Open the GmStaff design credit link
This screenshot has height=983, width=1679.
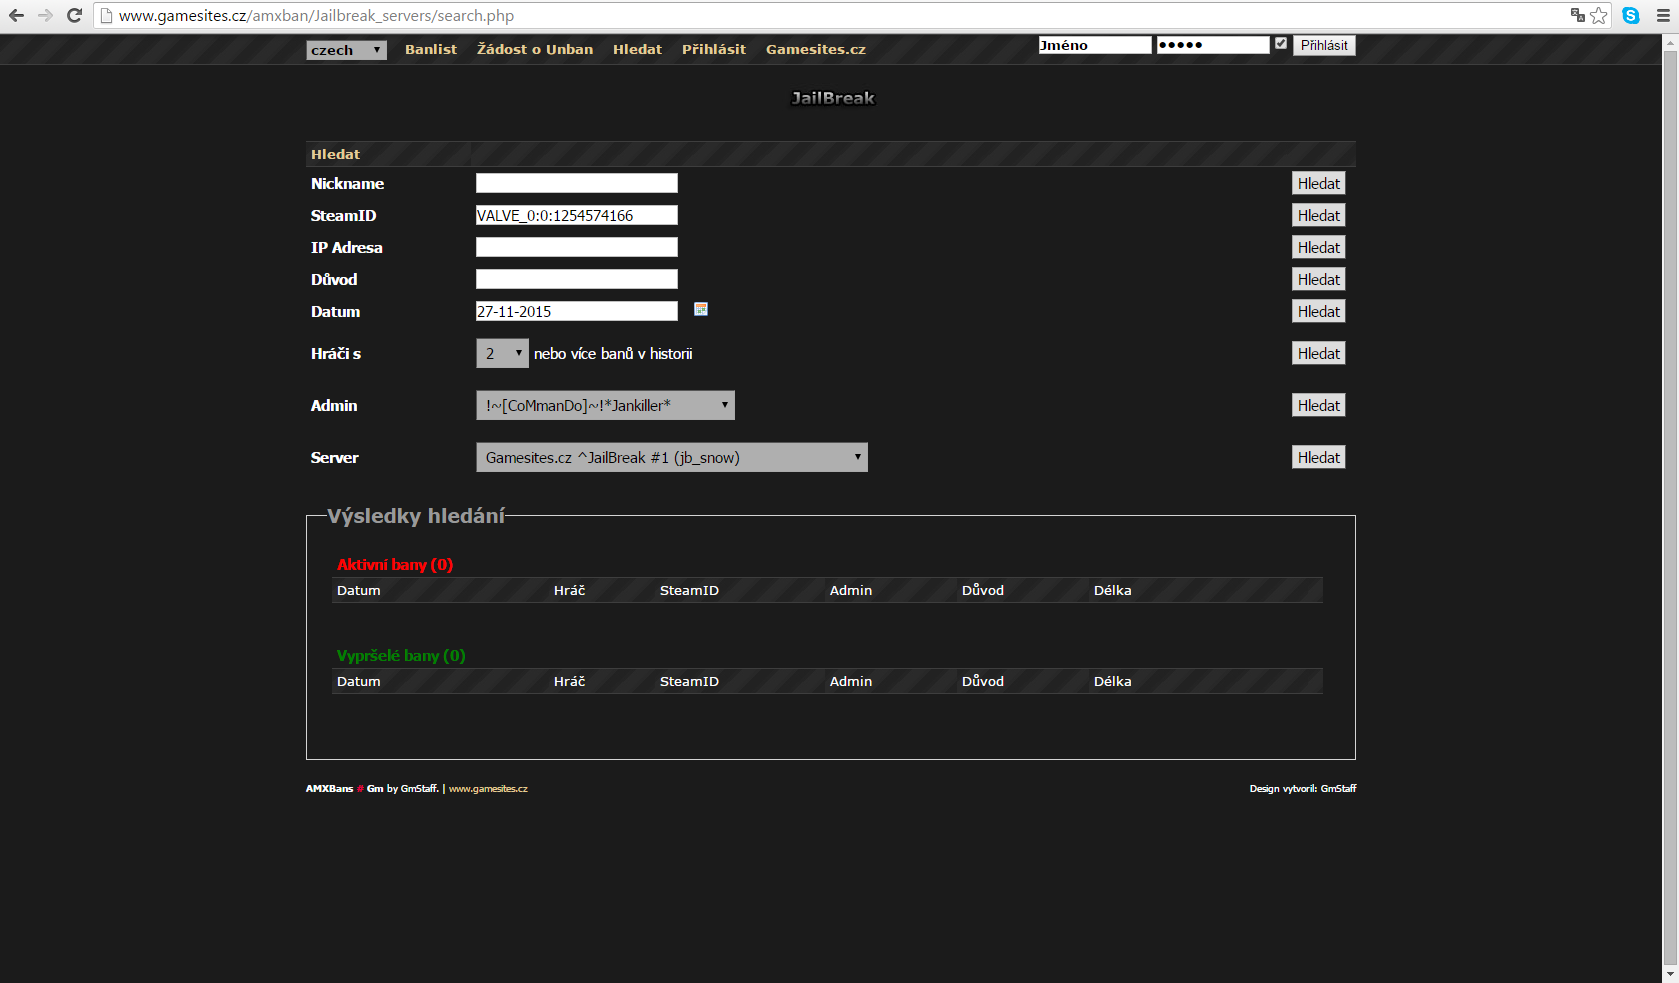click(1338, 789)
